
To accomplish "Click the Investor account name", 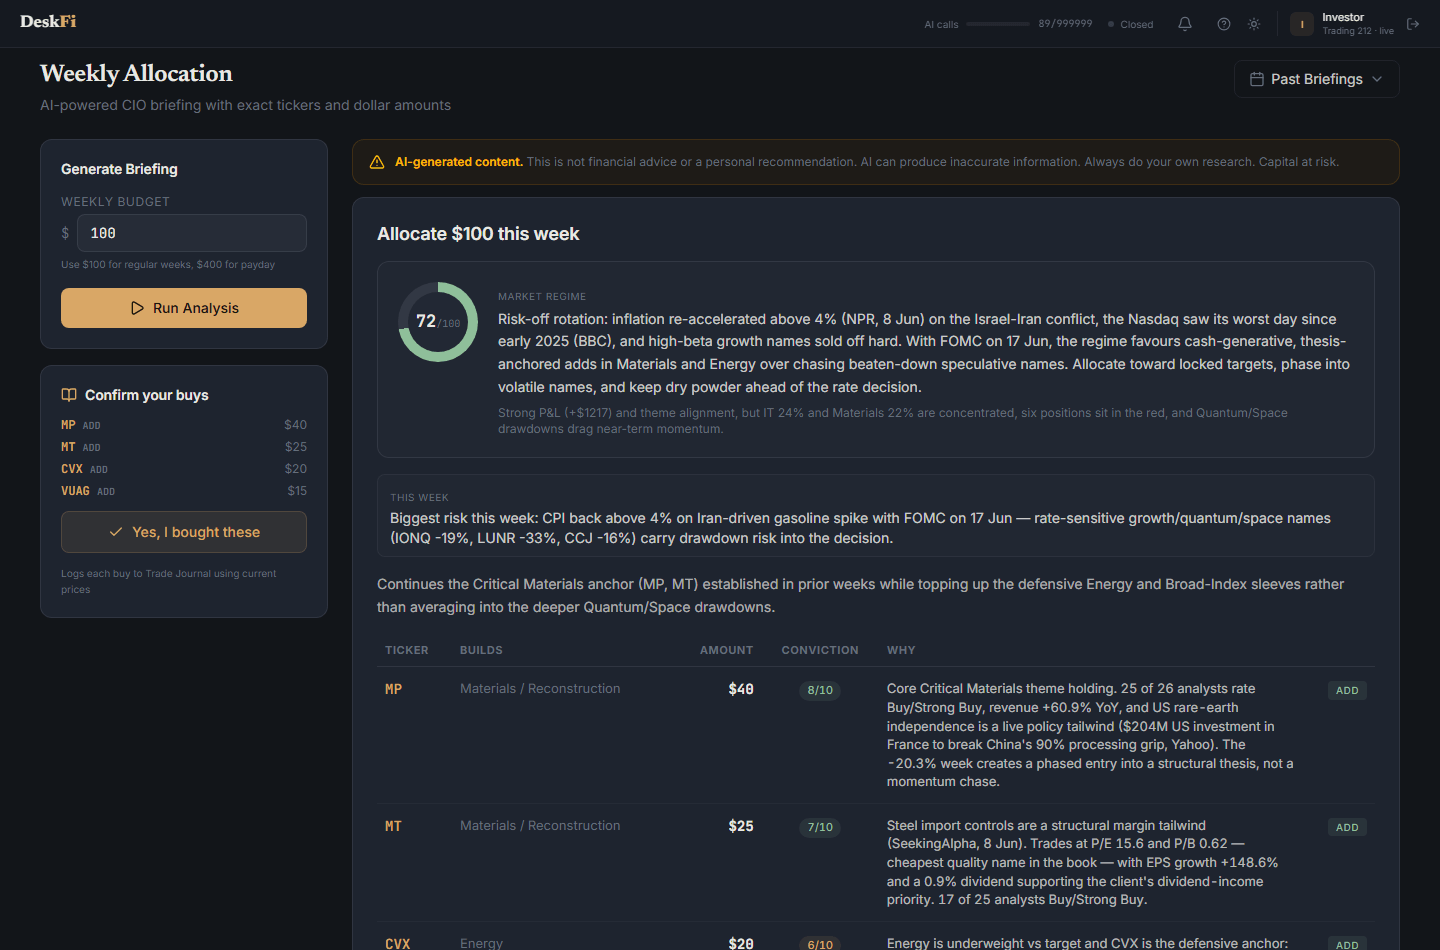I will click(1343, 17).
